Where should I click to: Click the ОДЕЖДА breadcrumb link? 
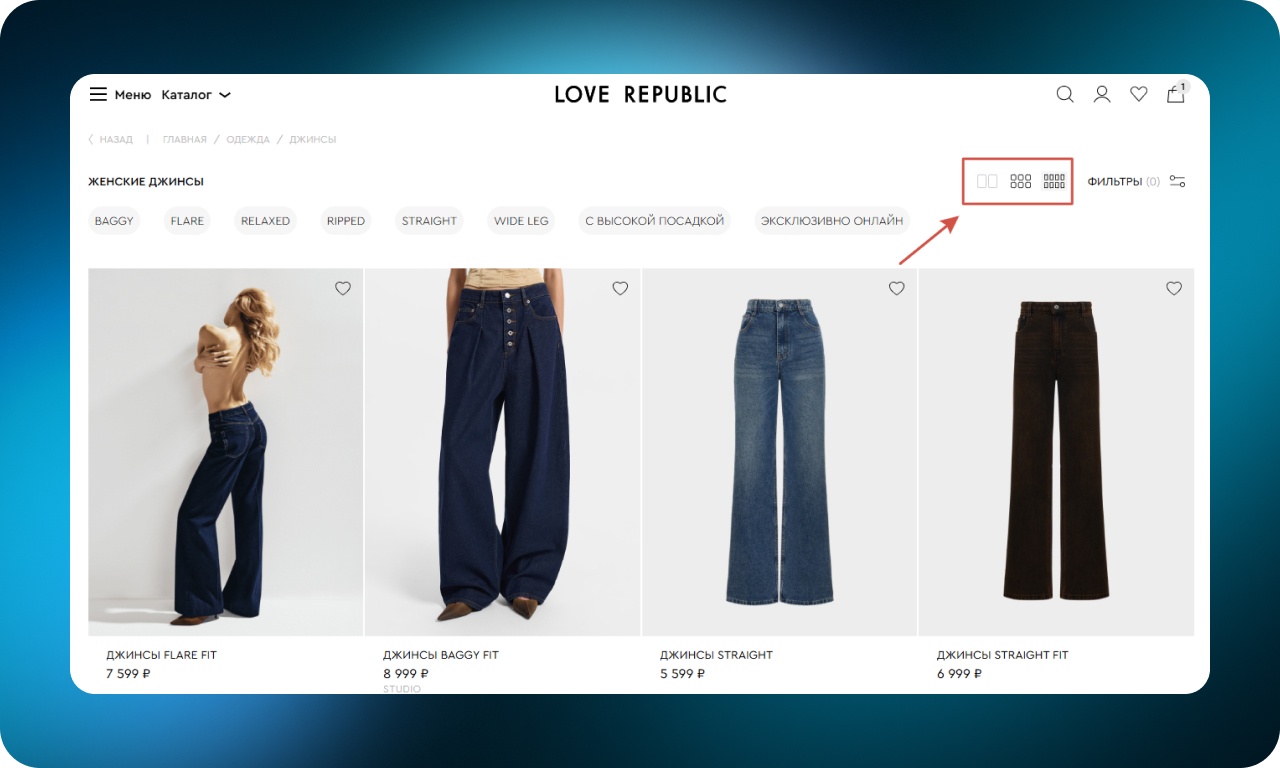248,140
